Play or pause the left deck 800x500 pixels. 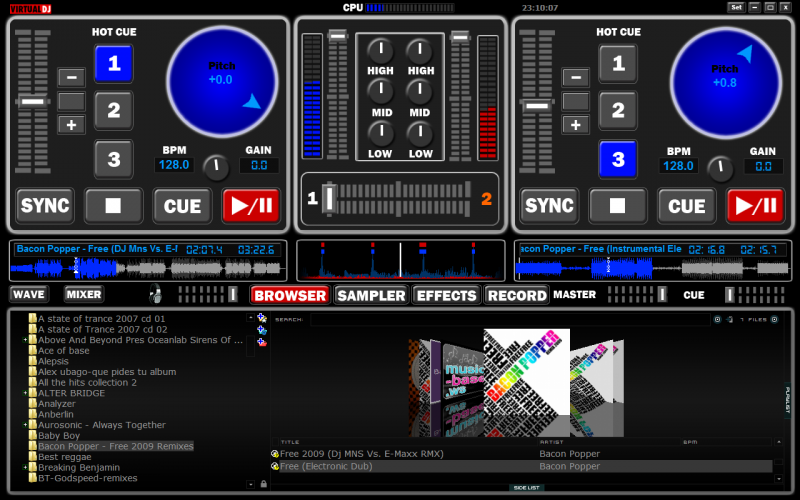click(251, 206)
